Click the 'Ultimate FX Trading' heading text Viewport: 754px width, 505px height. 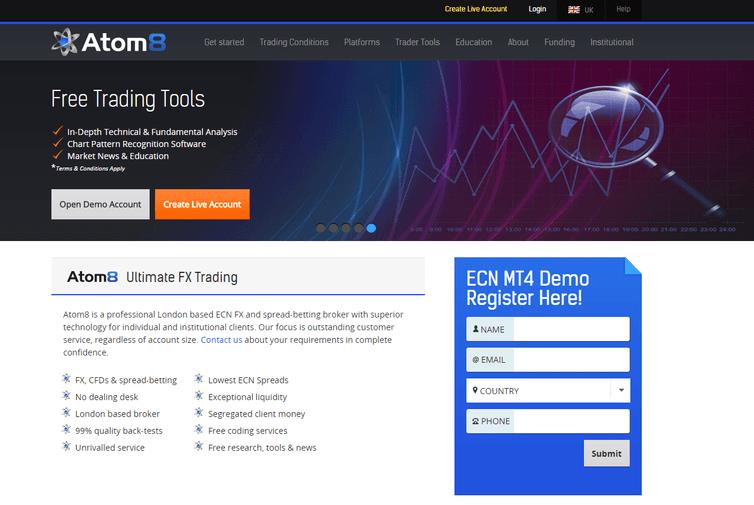(x=182, y=277)
